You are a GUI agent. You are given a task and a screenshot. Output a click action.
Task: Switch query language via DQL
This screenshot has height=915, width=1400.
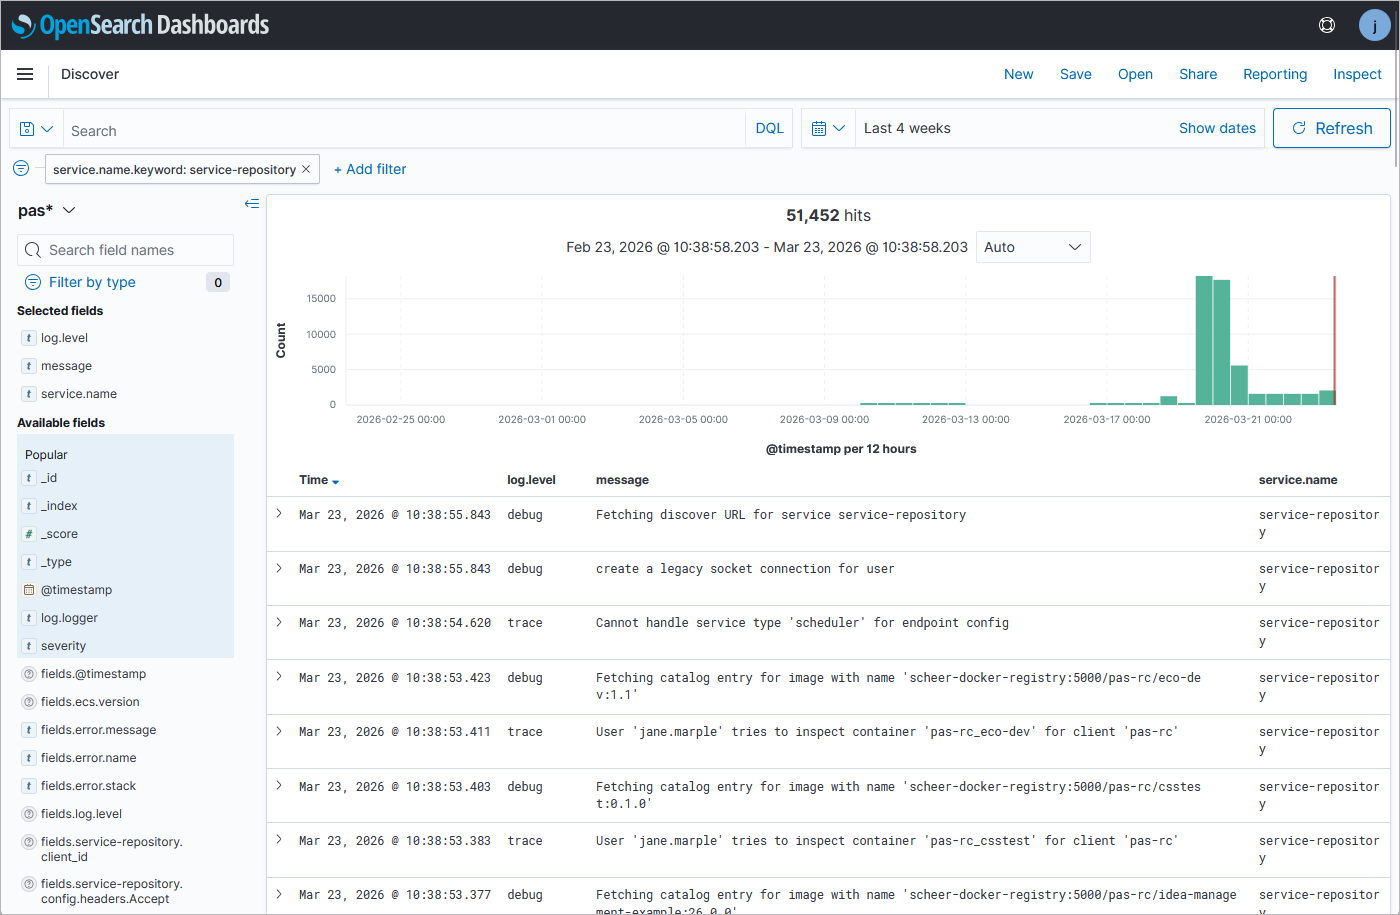[x=769, y=129]
